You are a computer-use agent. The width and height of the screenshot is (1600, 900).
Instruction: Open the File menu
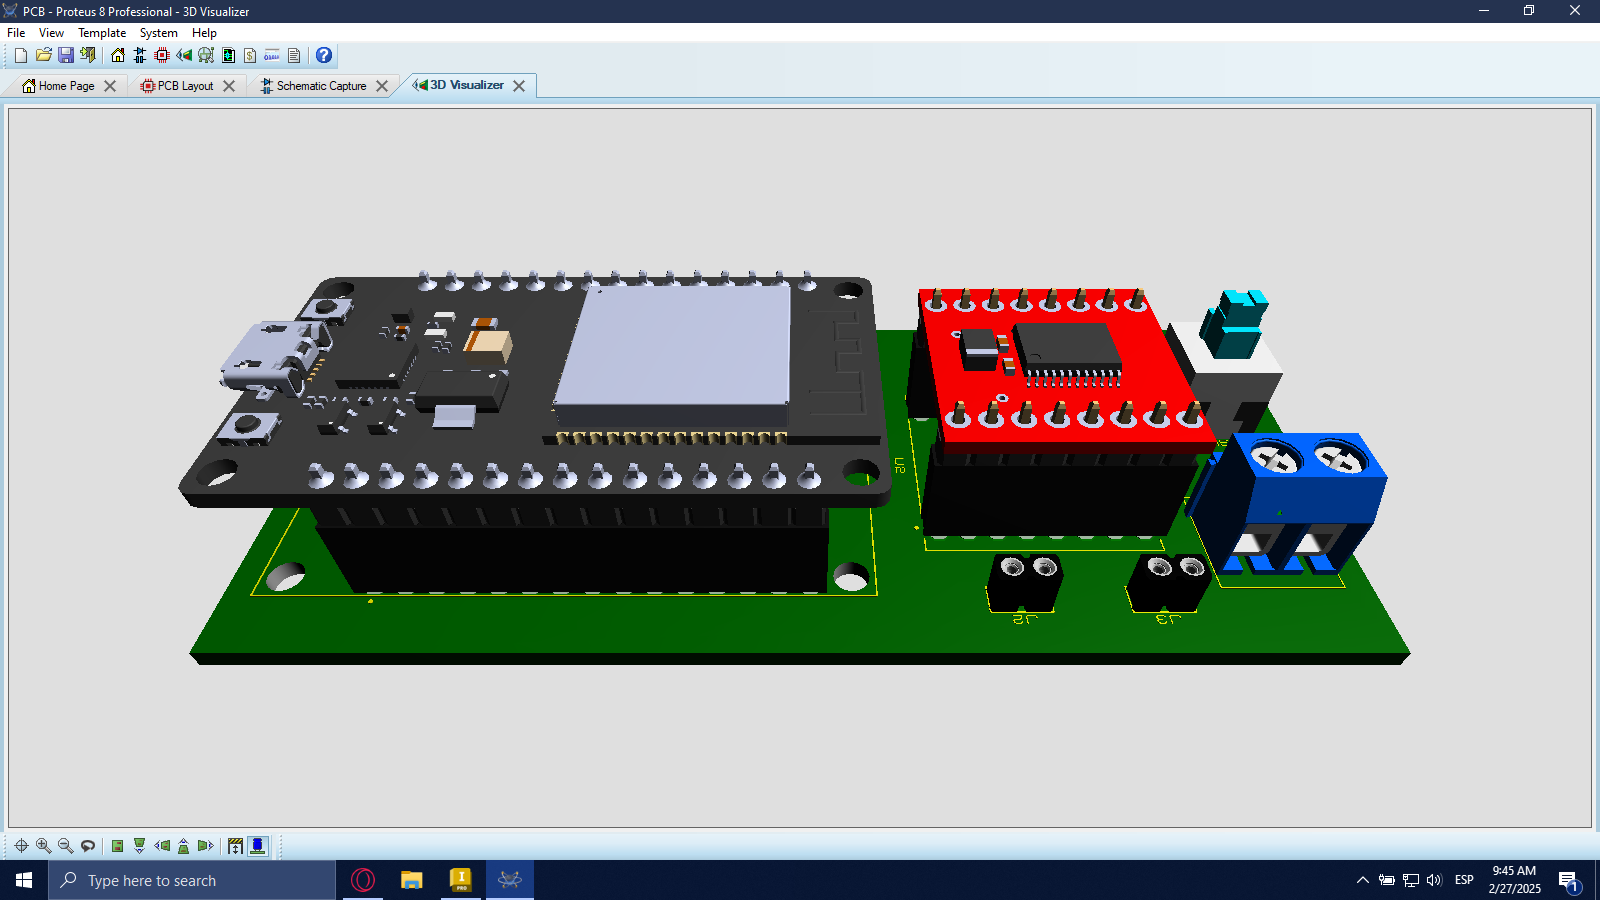tap(16, 33)
